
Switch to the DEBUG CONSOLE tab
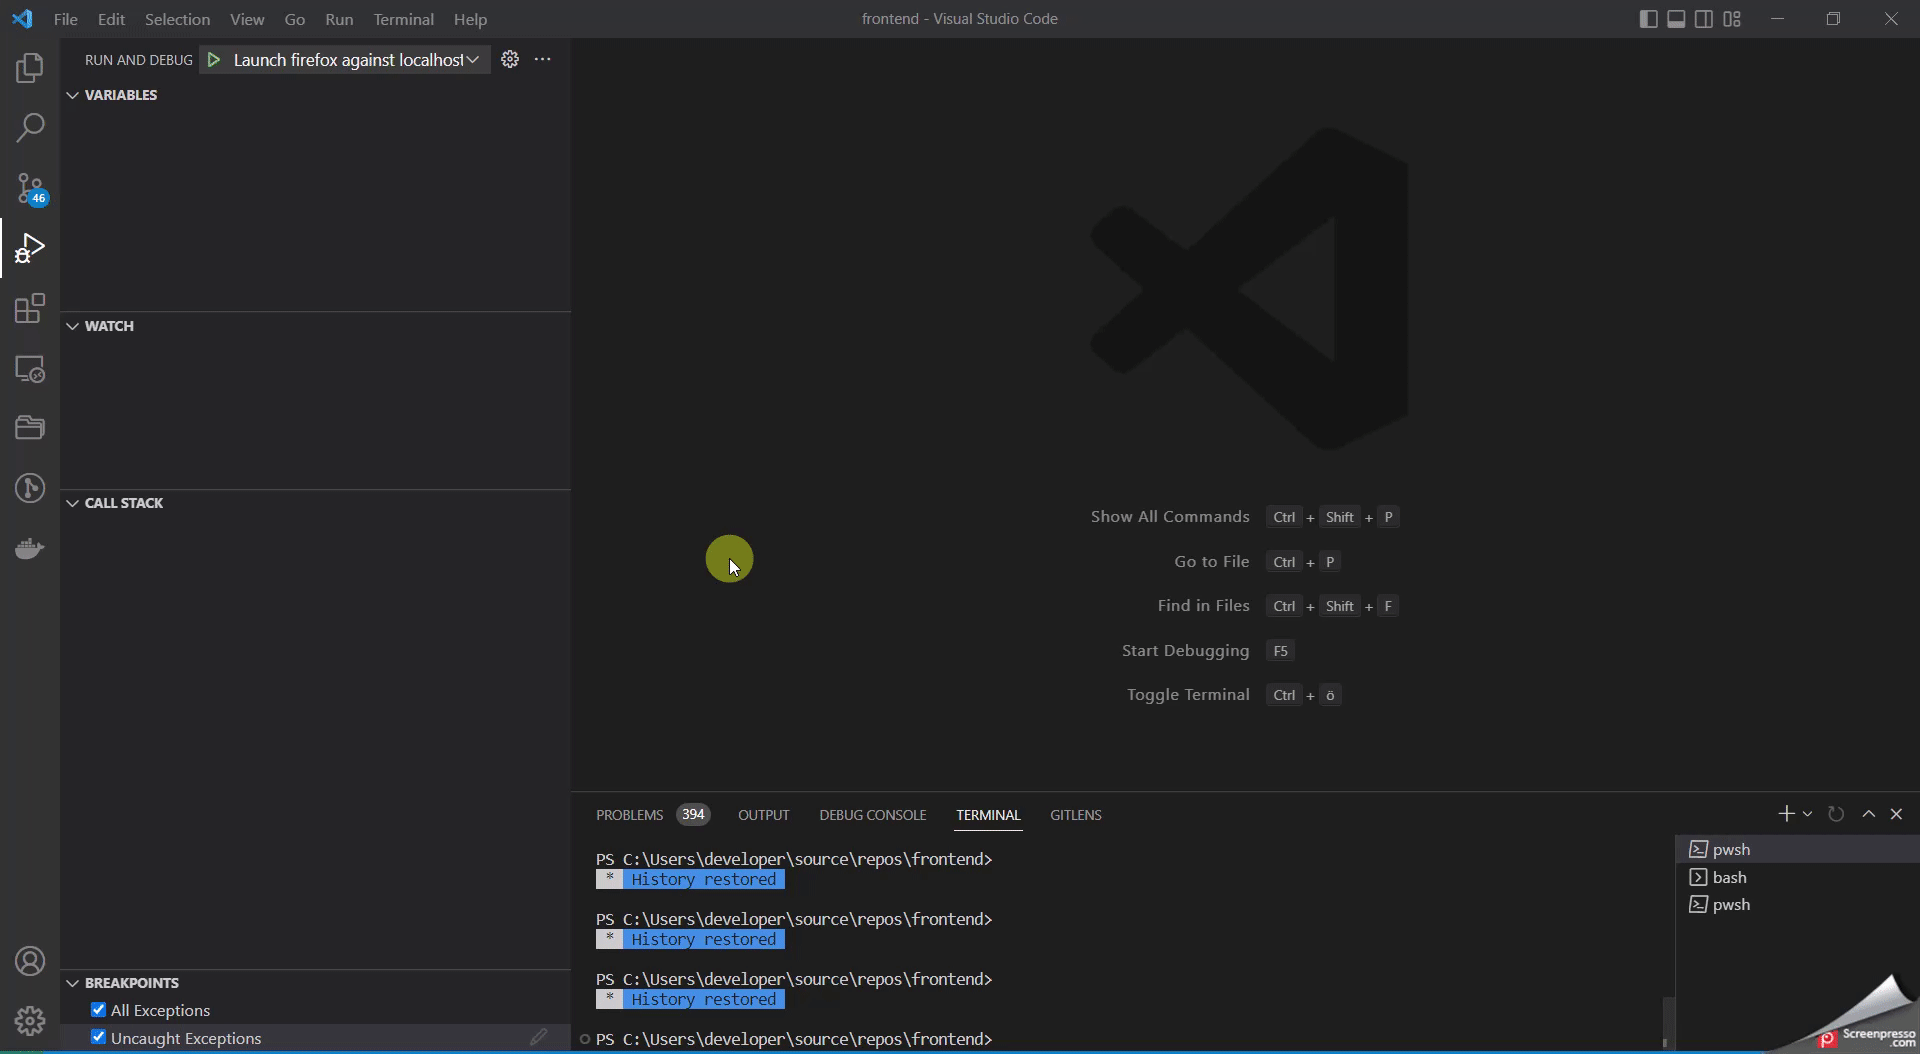click(x=872, y=815)
